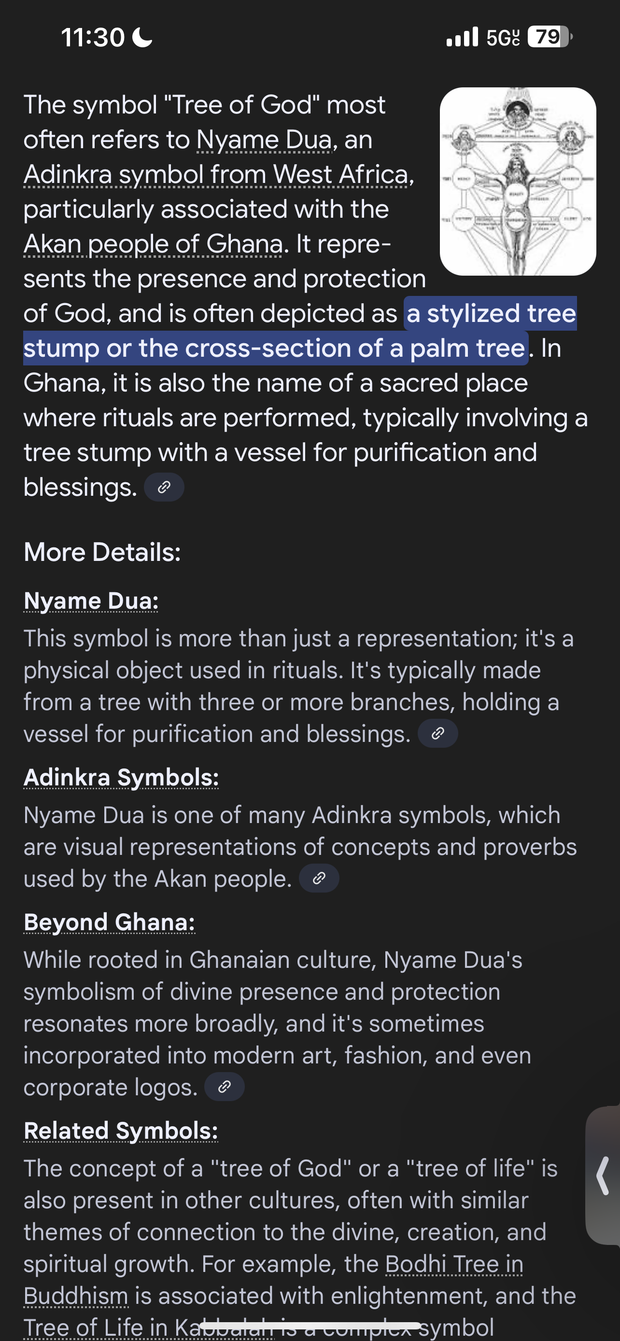Open the Tree of God diagram thumbnail

pyautogui.click(x=518, y=181)
